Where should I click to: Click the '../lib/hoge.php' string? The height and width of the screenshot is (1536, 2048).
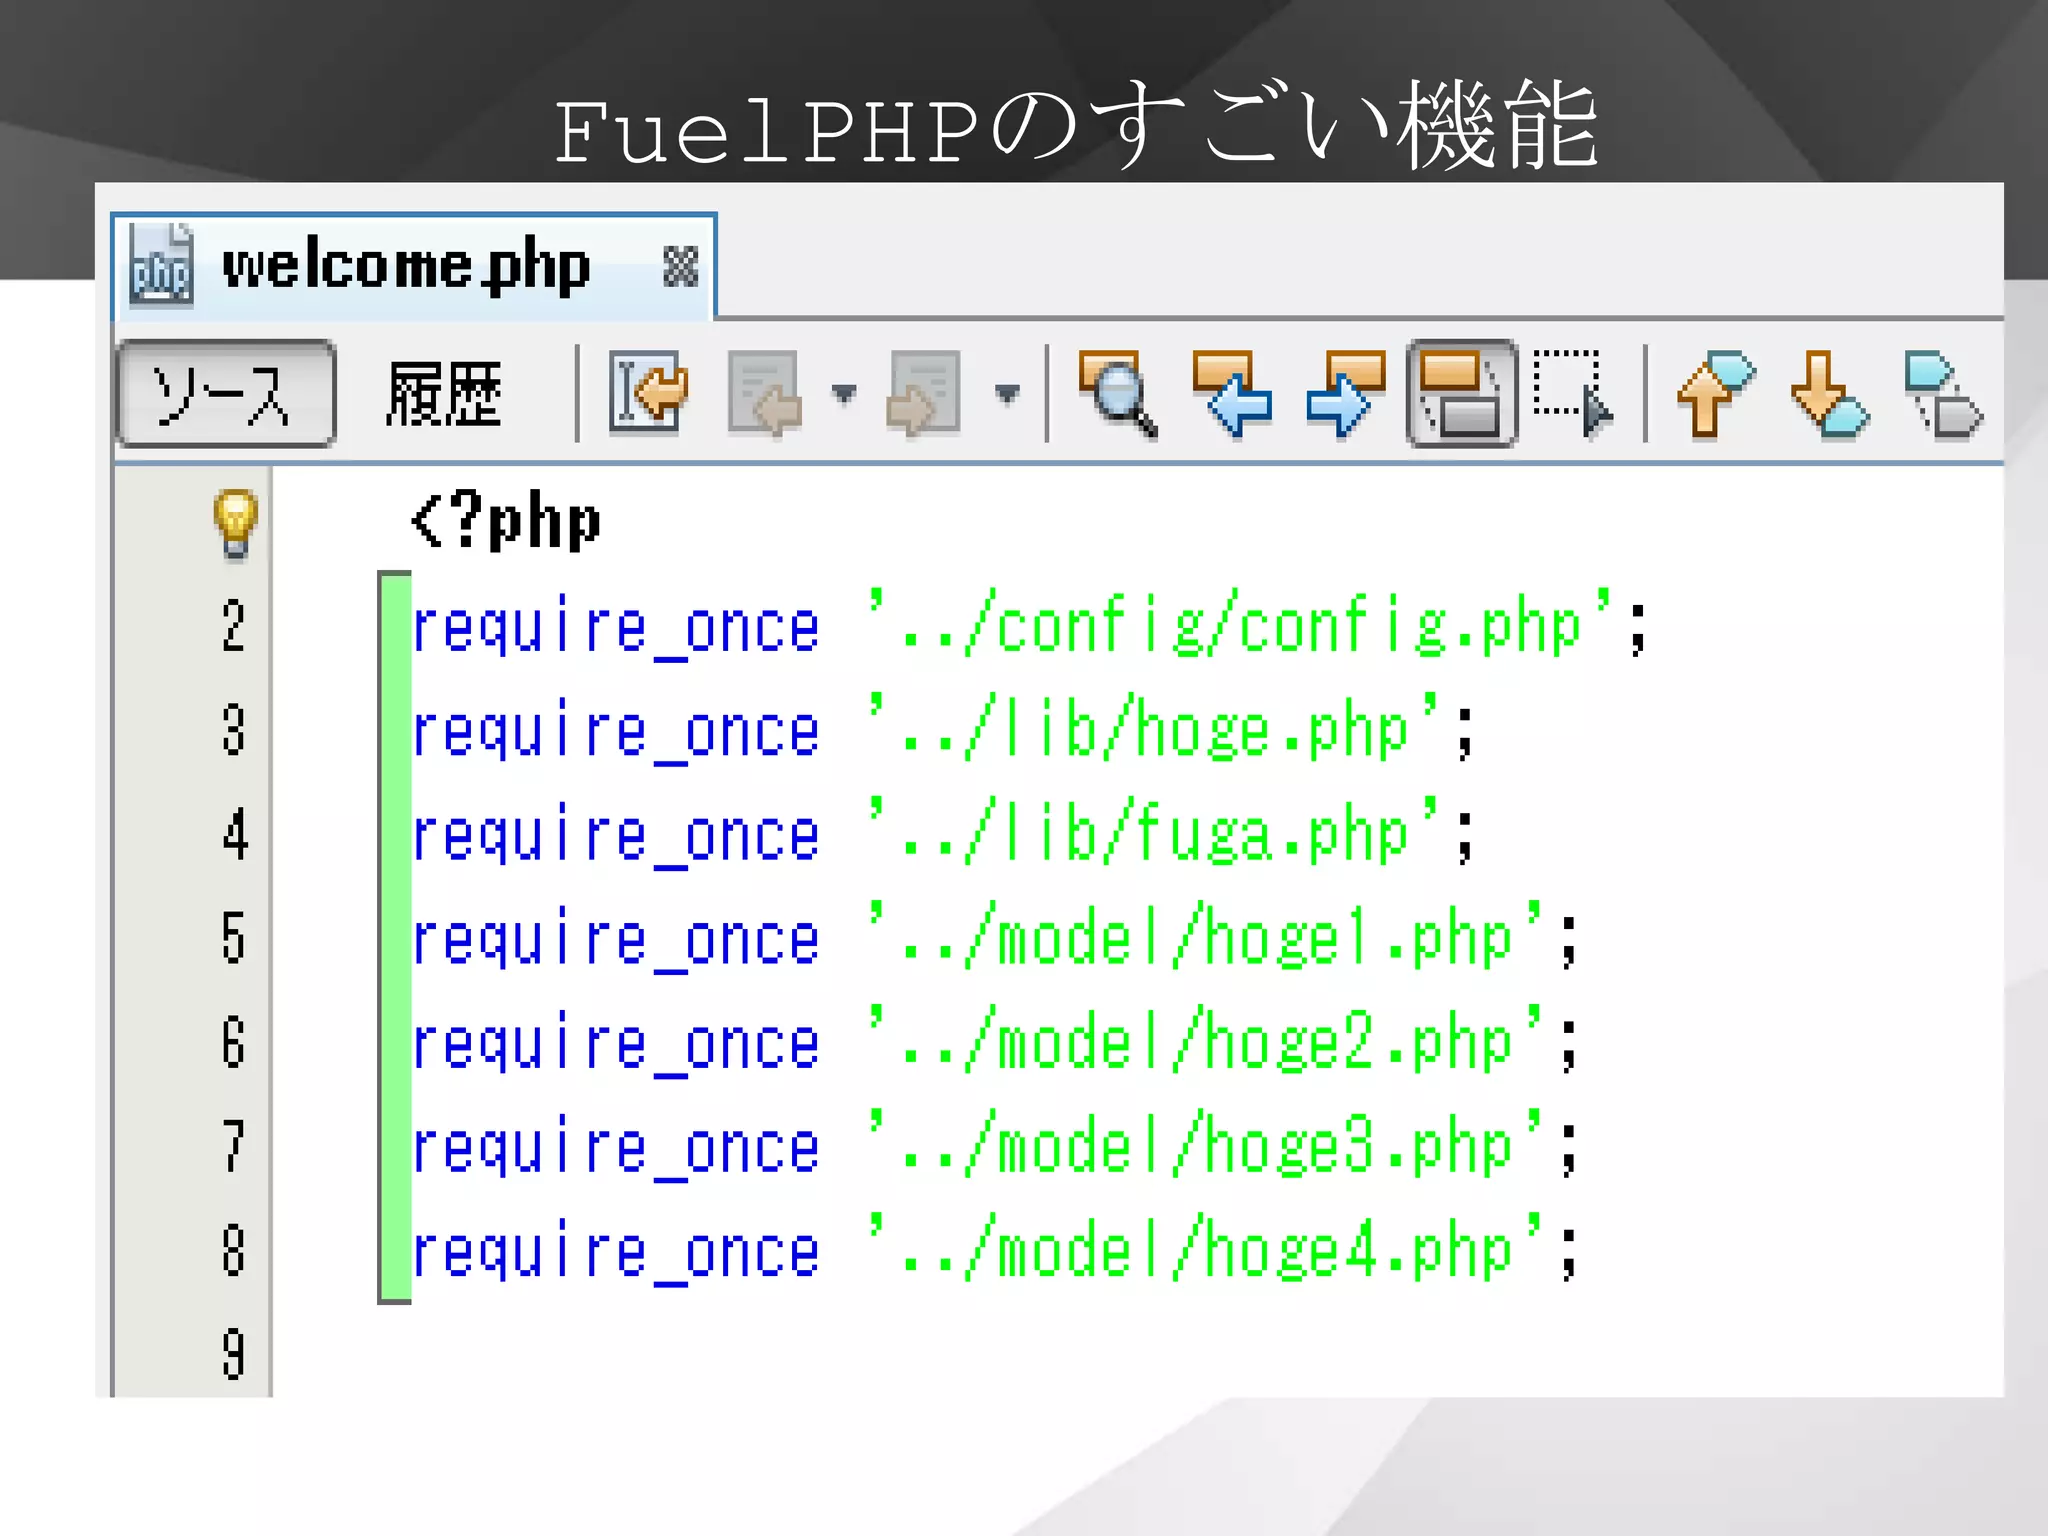1154,729
